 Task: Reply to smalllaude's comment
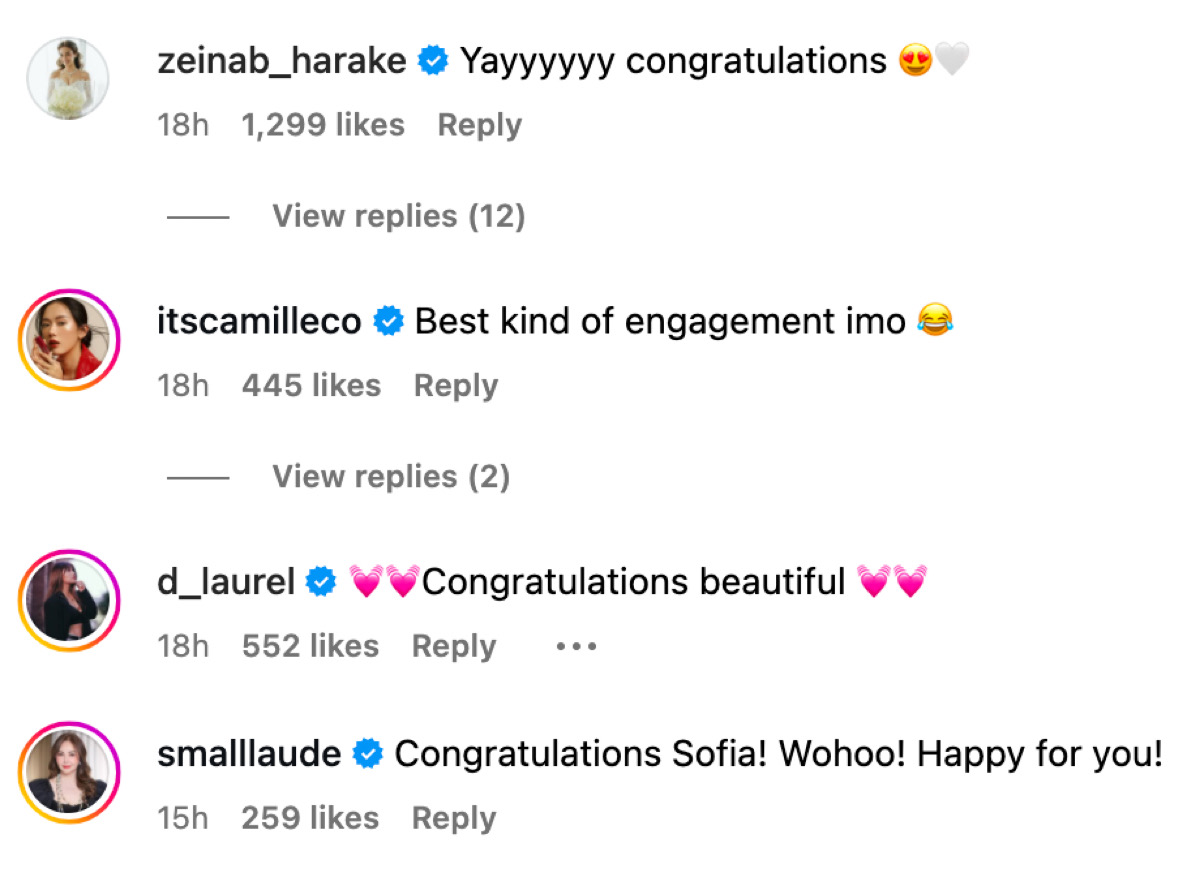coord(453,818)
